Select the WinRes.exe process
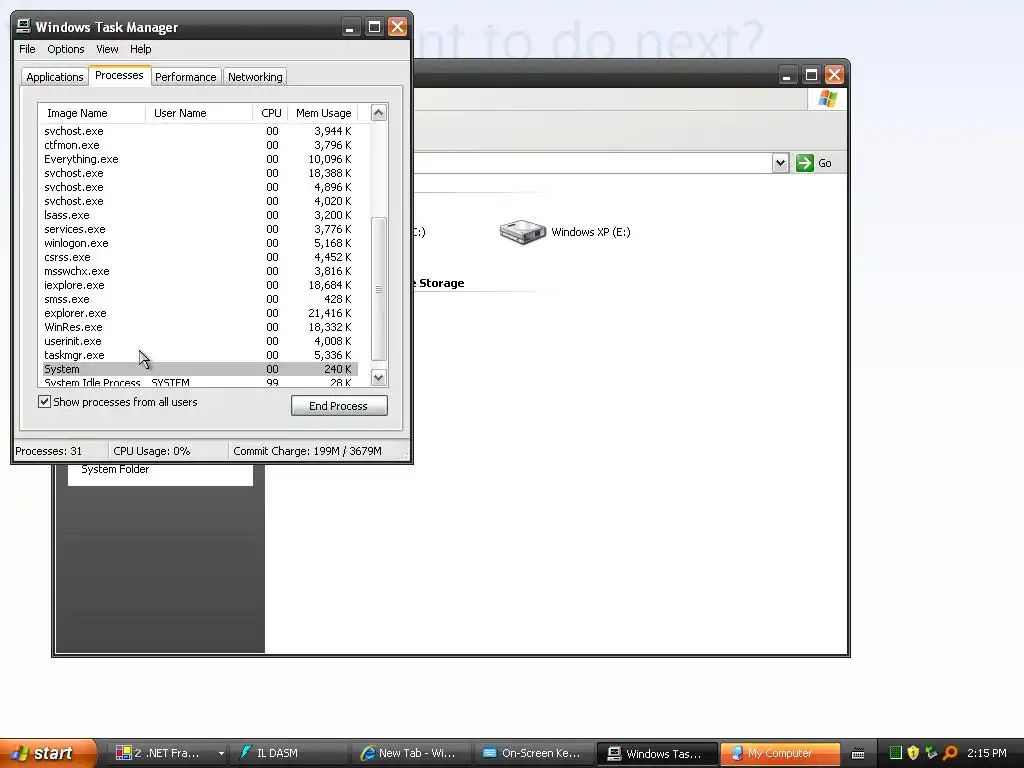The width and height of the screenshot is (1024, 768). (x=200, y=327)
